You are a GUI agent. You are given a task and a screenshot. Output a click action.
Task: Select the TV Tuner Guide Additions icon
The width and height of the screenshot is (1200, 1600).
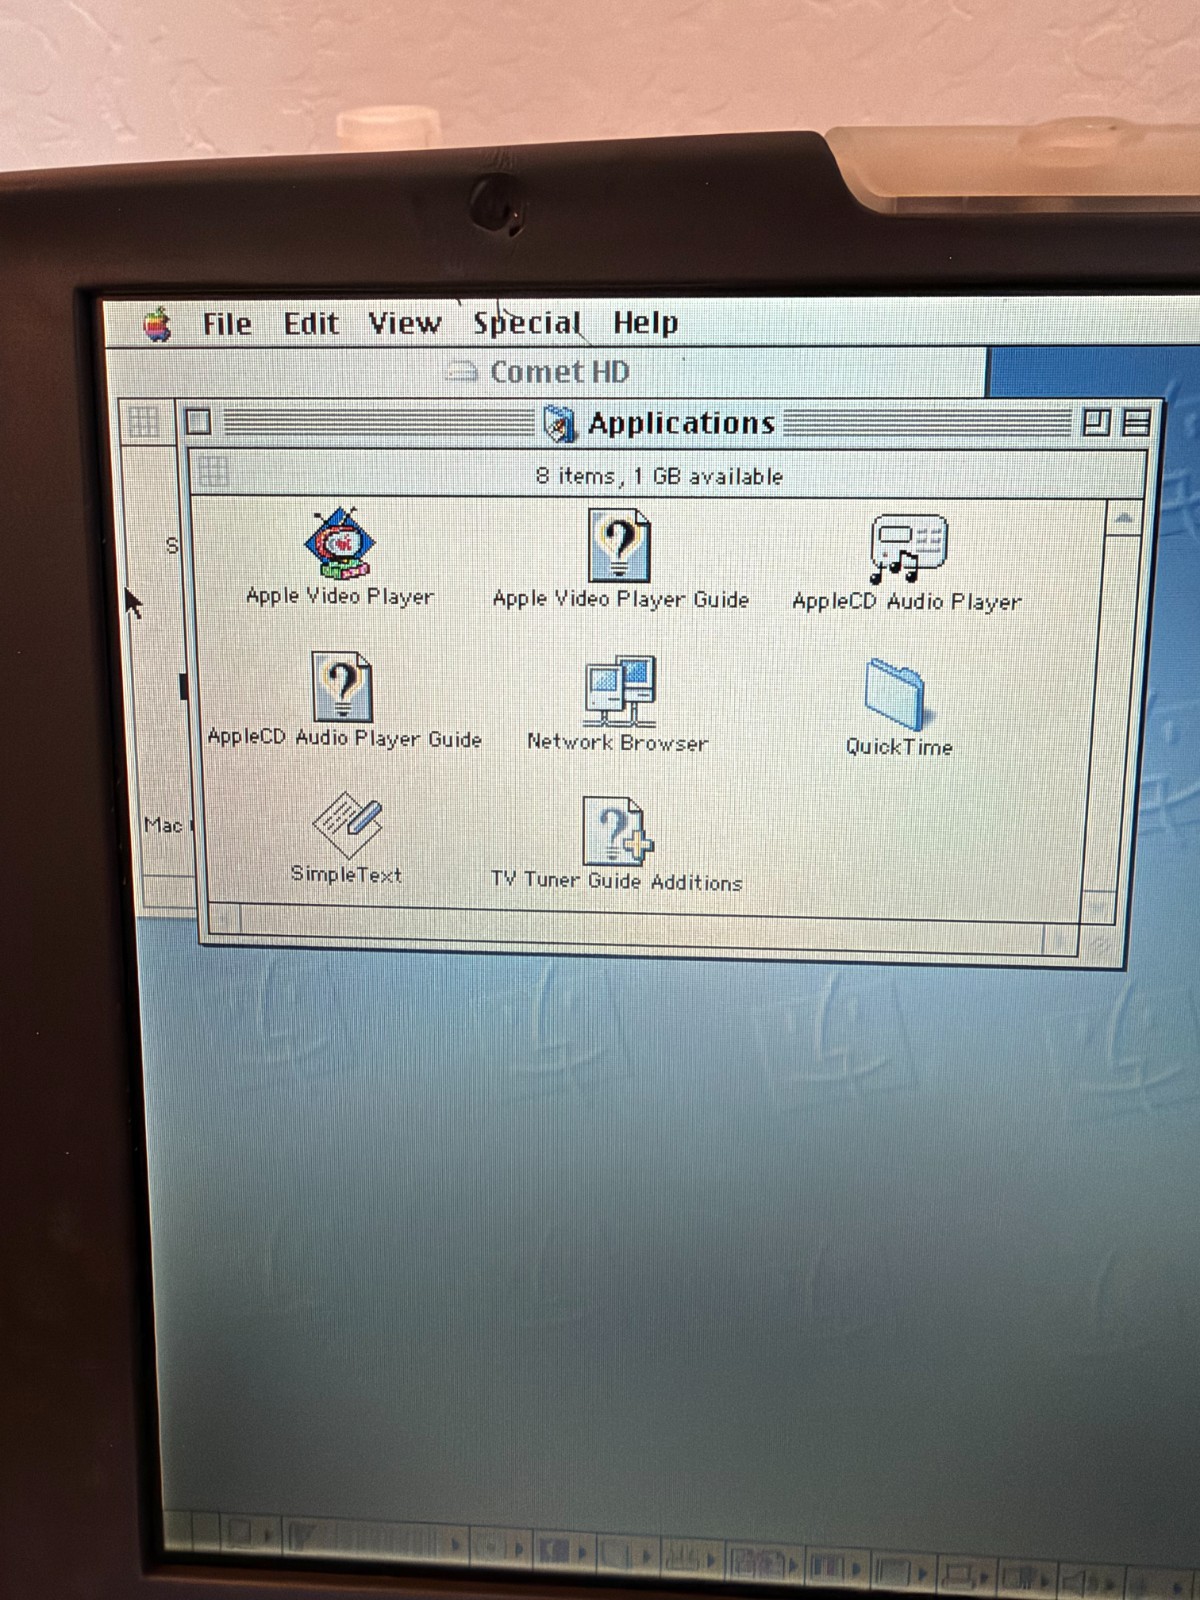[617, 831]
